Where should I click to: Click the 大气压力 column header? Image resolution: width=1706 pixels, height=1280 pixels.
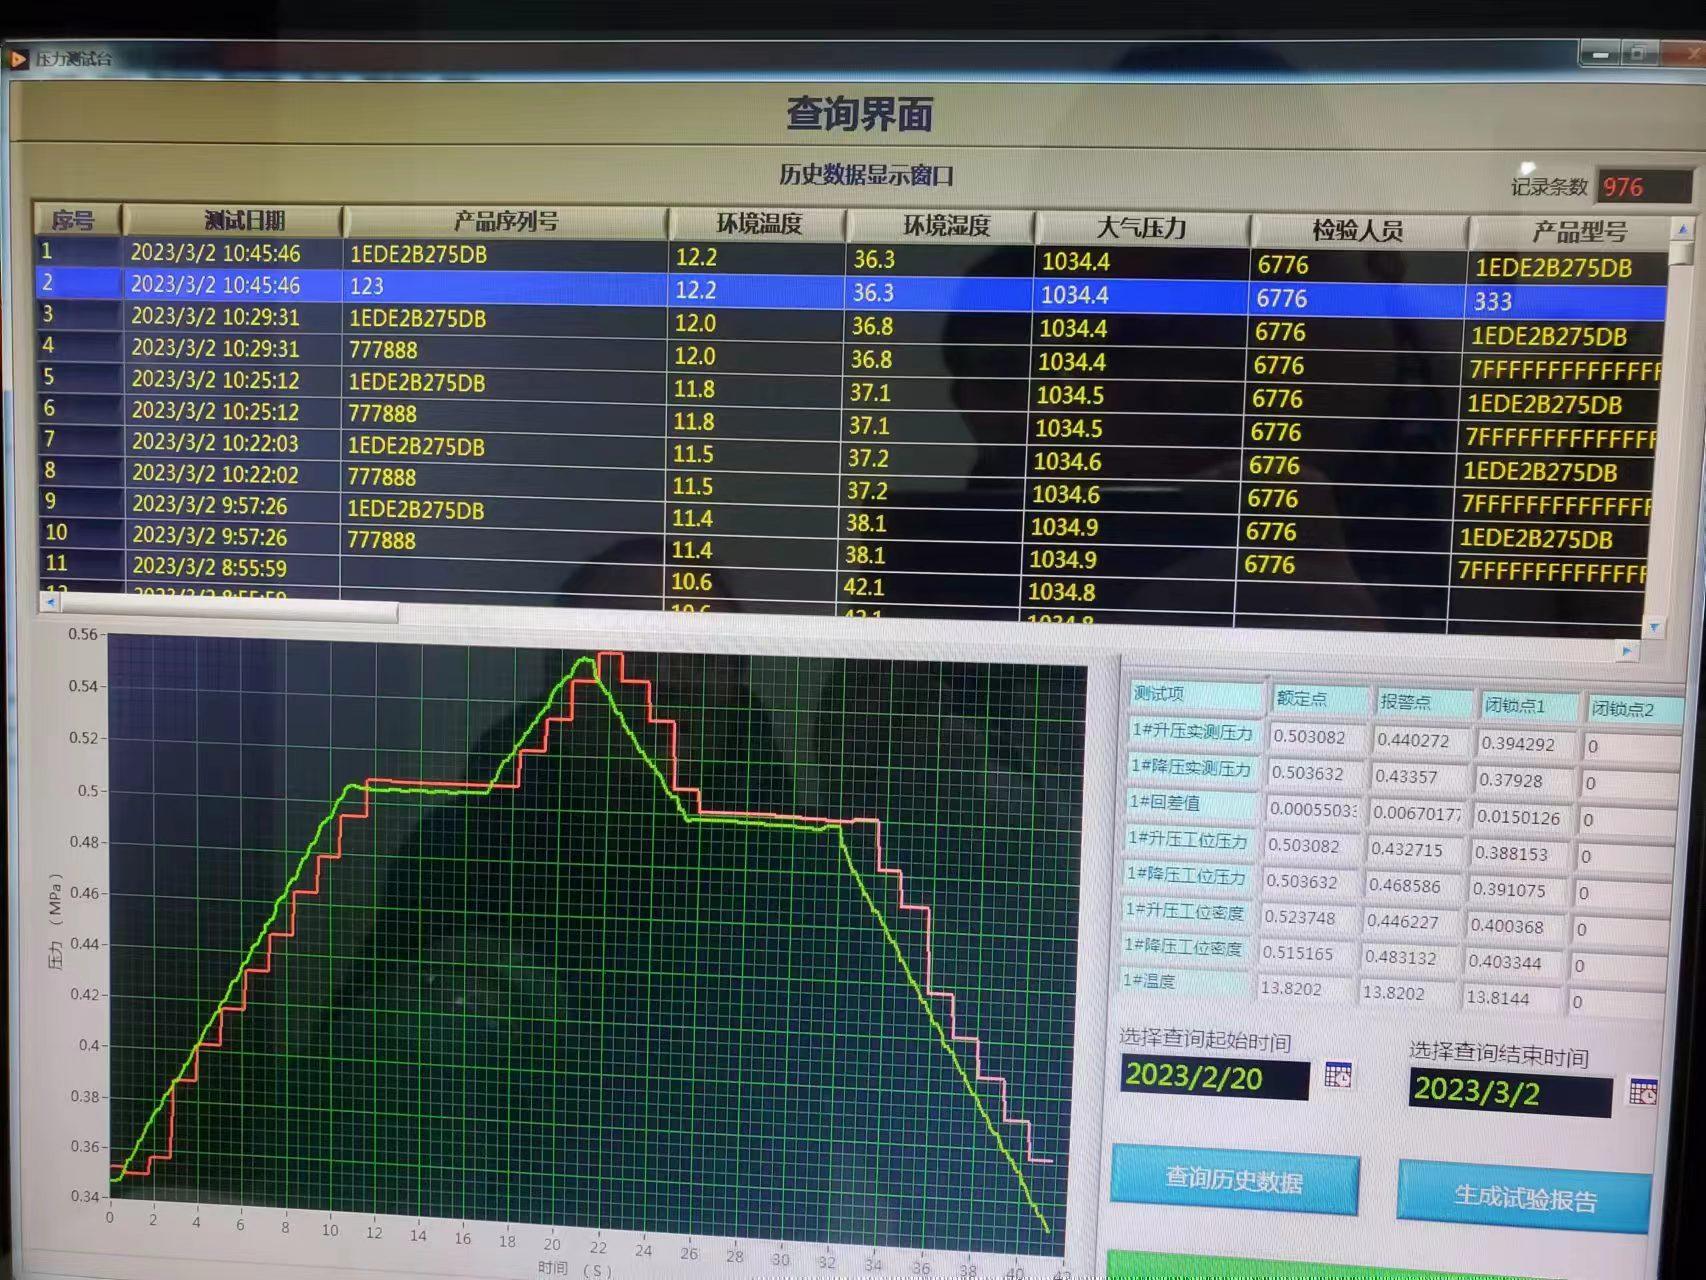(1140, 228)
